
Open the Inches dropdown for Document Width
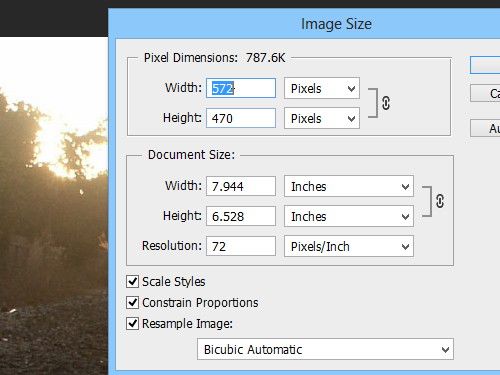click(349, 186)
